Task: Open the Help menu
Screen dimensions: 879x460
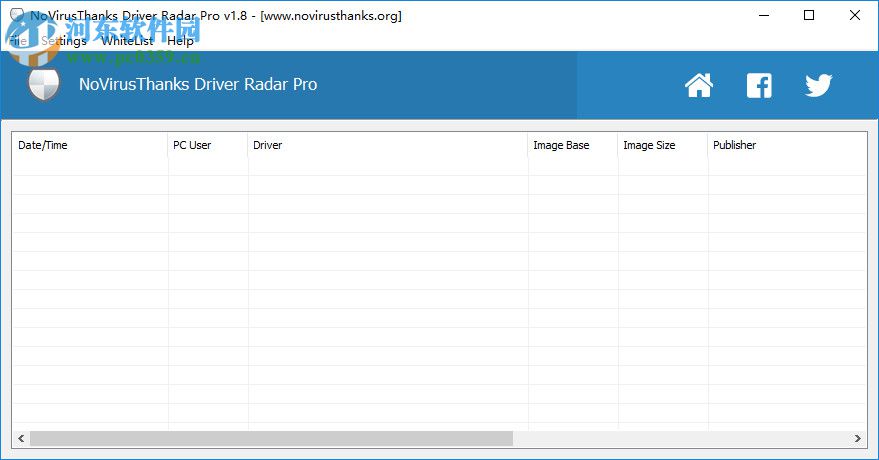Action: [x=181, y=41]
